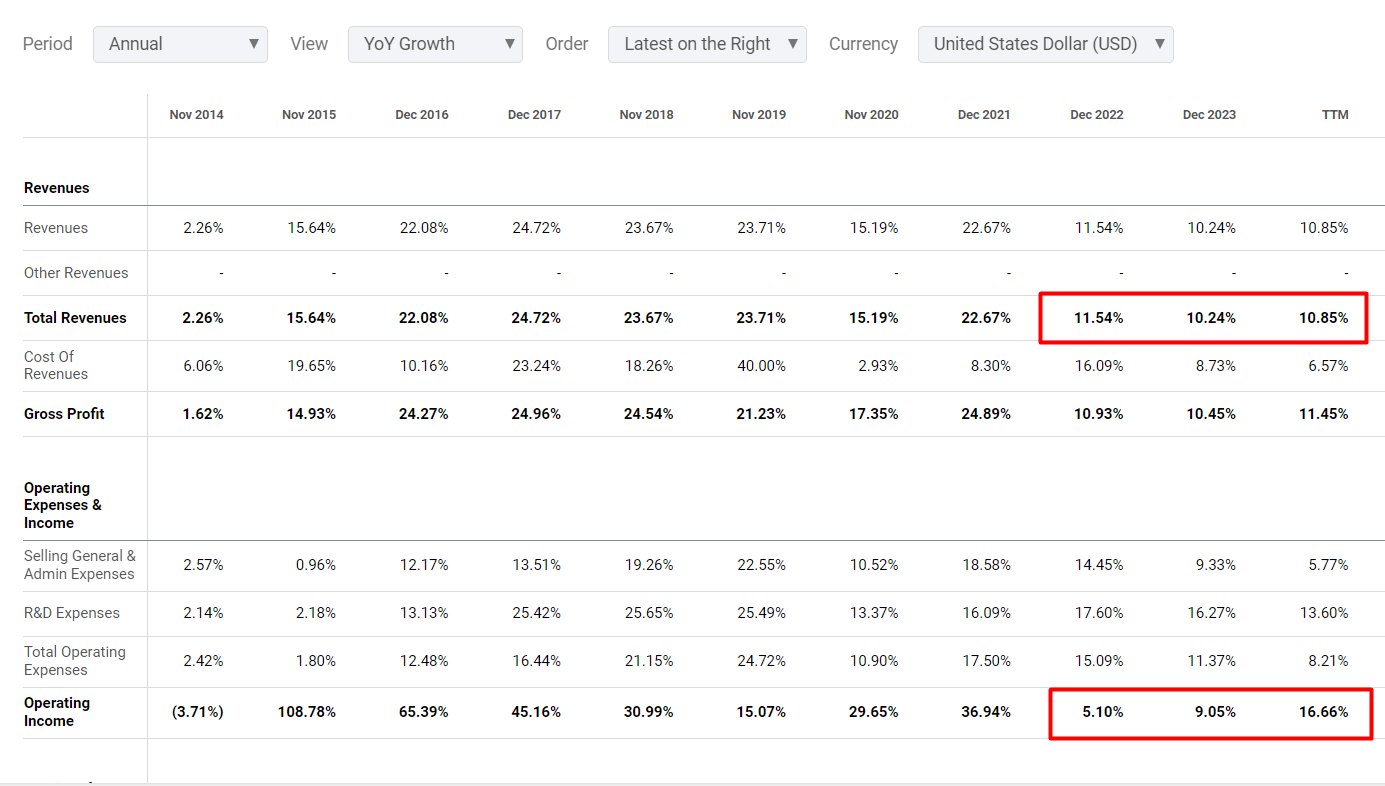Click the Dec 2023 column header
This screenshot has width=1385, height=786.
point(1209,115)
